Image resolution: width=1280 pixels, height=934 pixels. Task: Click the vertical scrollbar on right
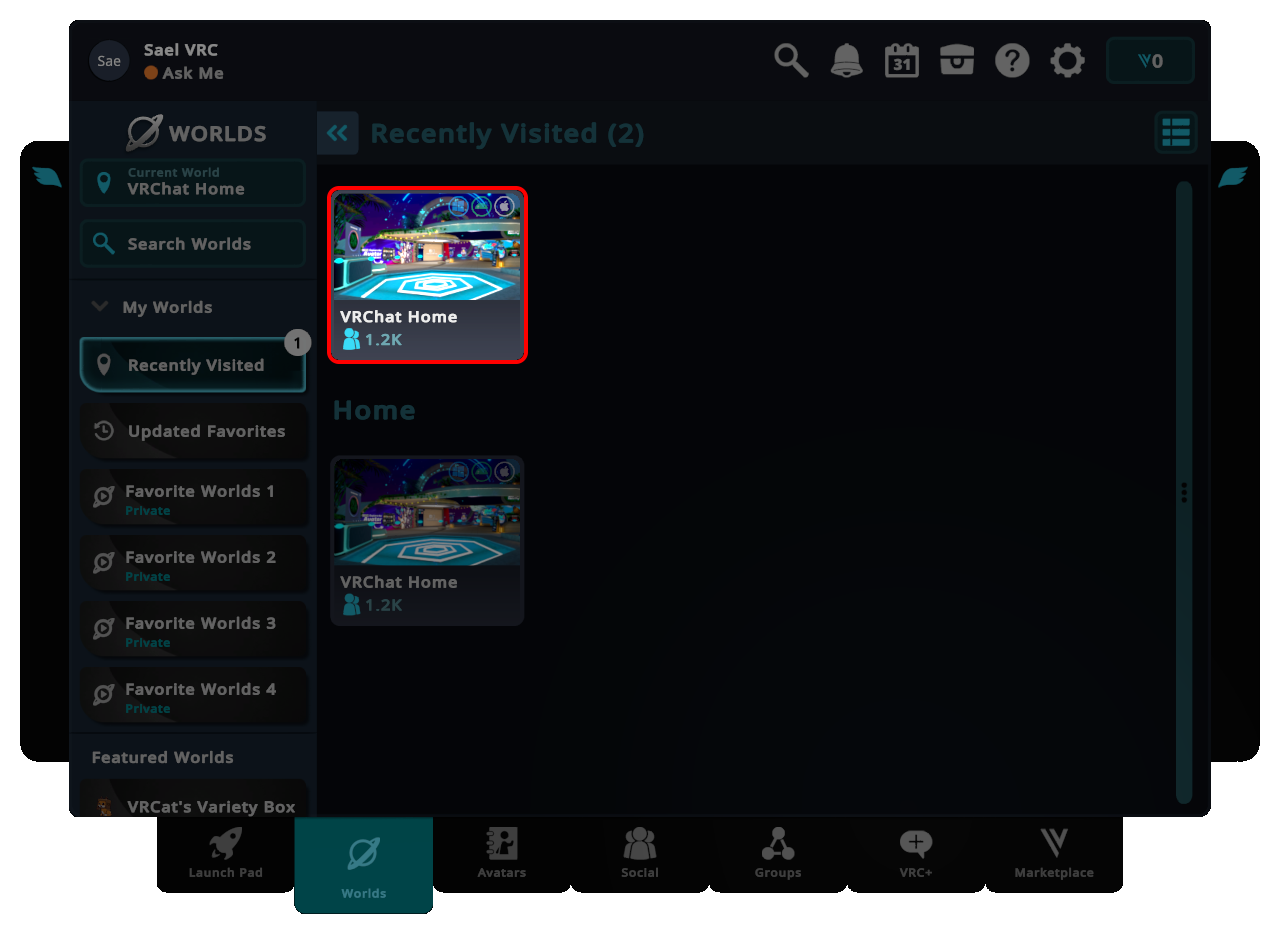[1184, 490]
